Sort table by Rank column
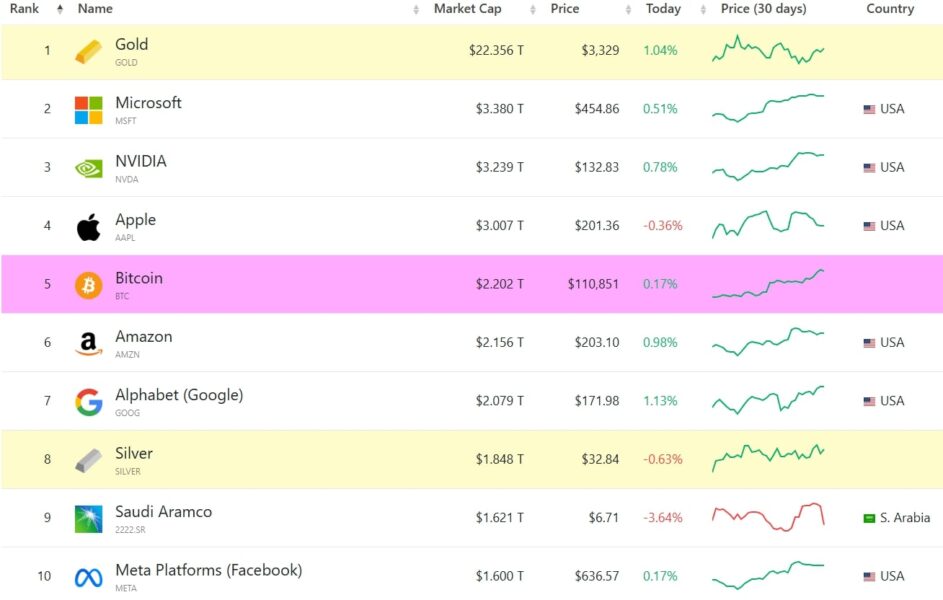Image resolution: width=943 pixels, height=600 pixels. 25,9
